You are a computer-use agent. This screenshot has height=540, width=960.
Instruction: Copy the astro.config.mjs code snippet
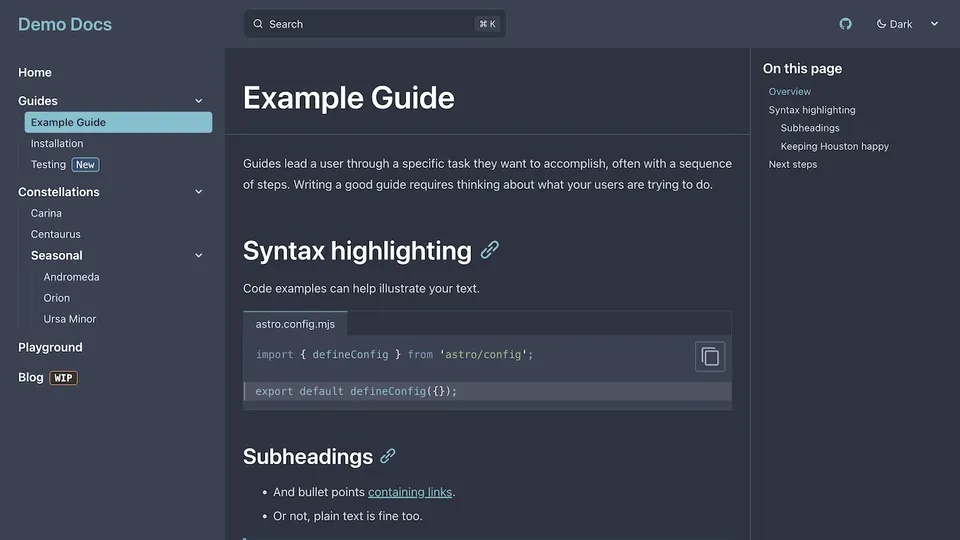[x=710, y=357]
